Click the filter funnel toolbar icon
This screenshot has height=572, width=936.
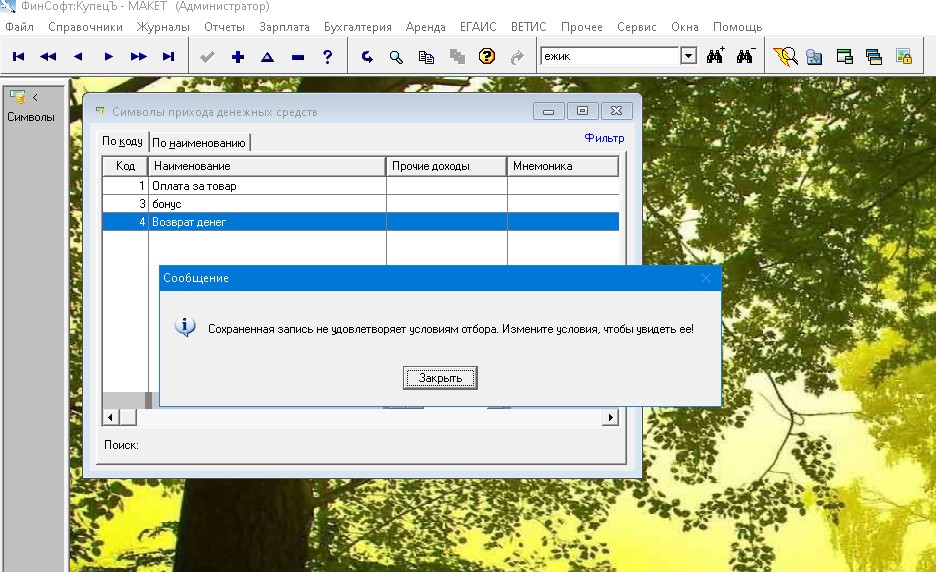(784, 57)
